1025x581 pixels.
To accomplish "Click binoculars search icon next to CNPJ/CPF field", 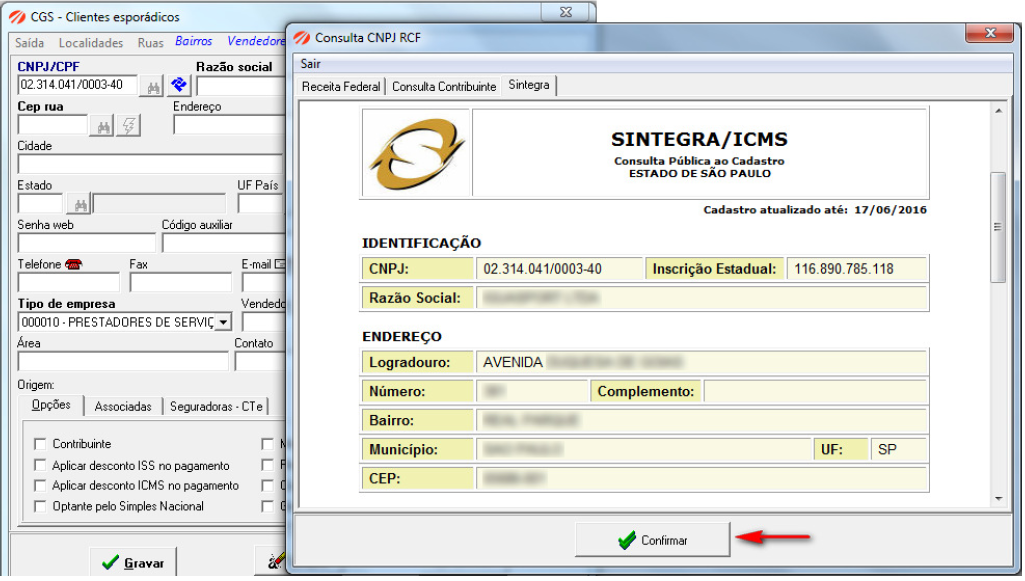I will click(153, 86).
